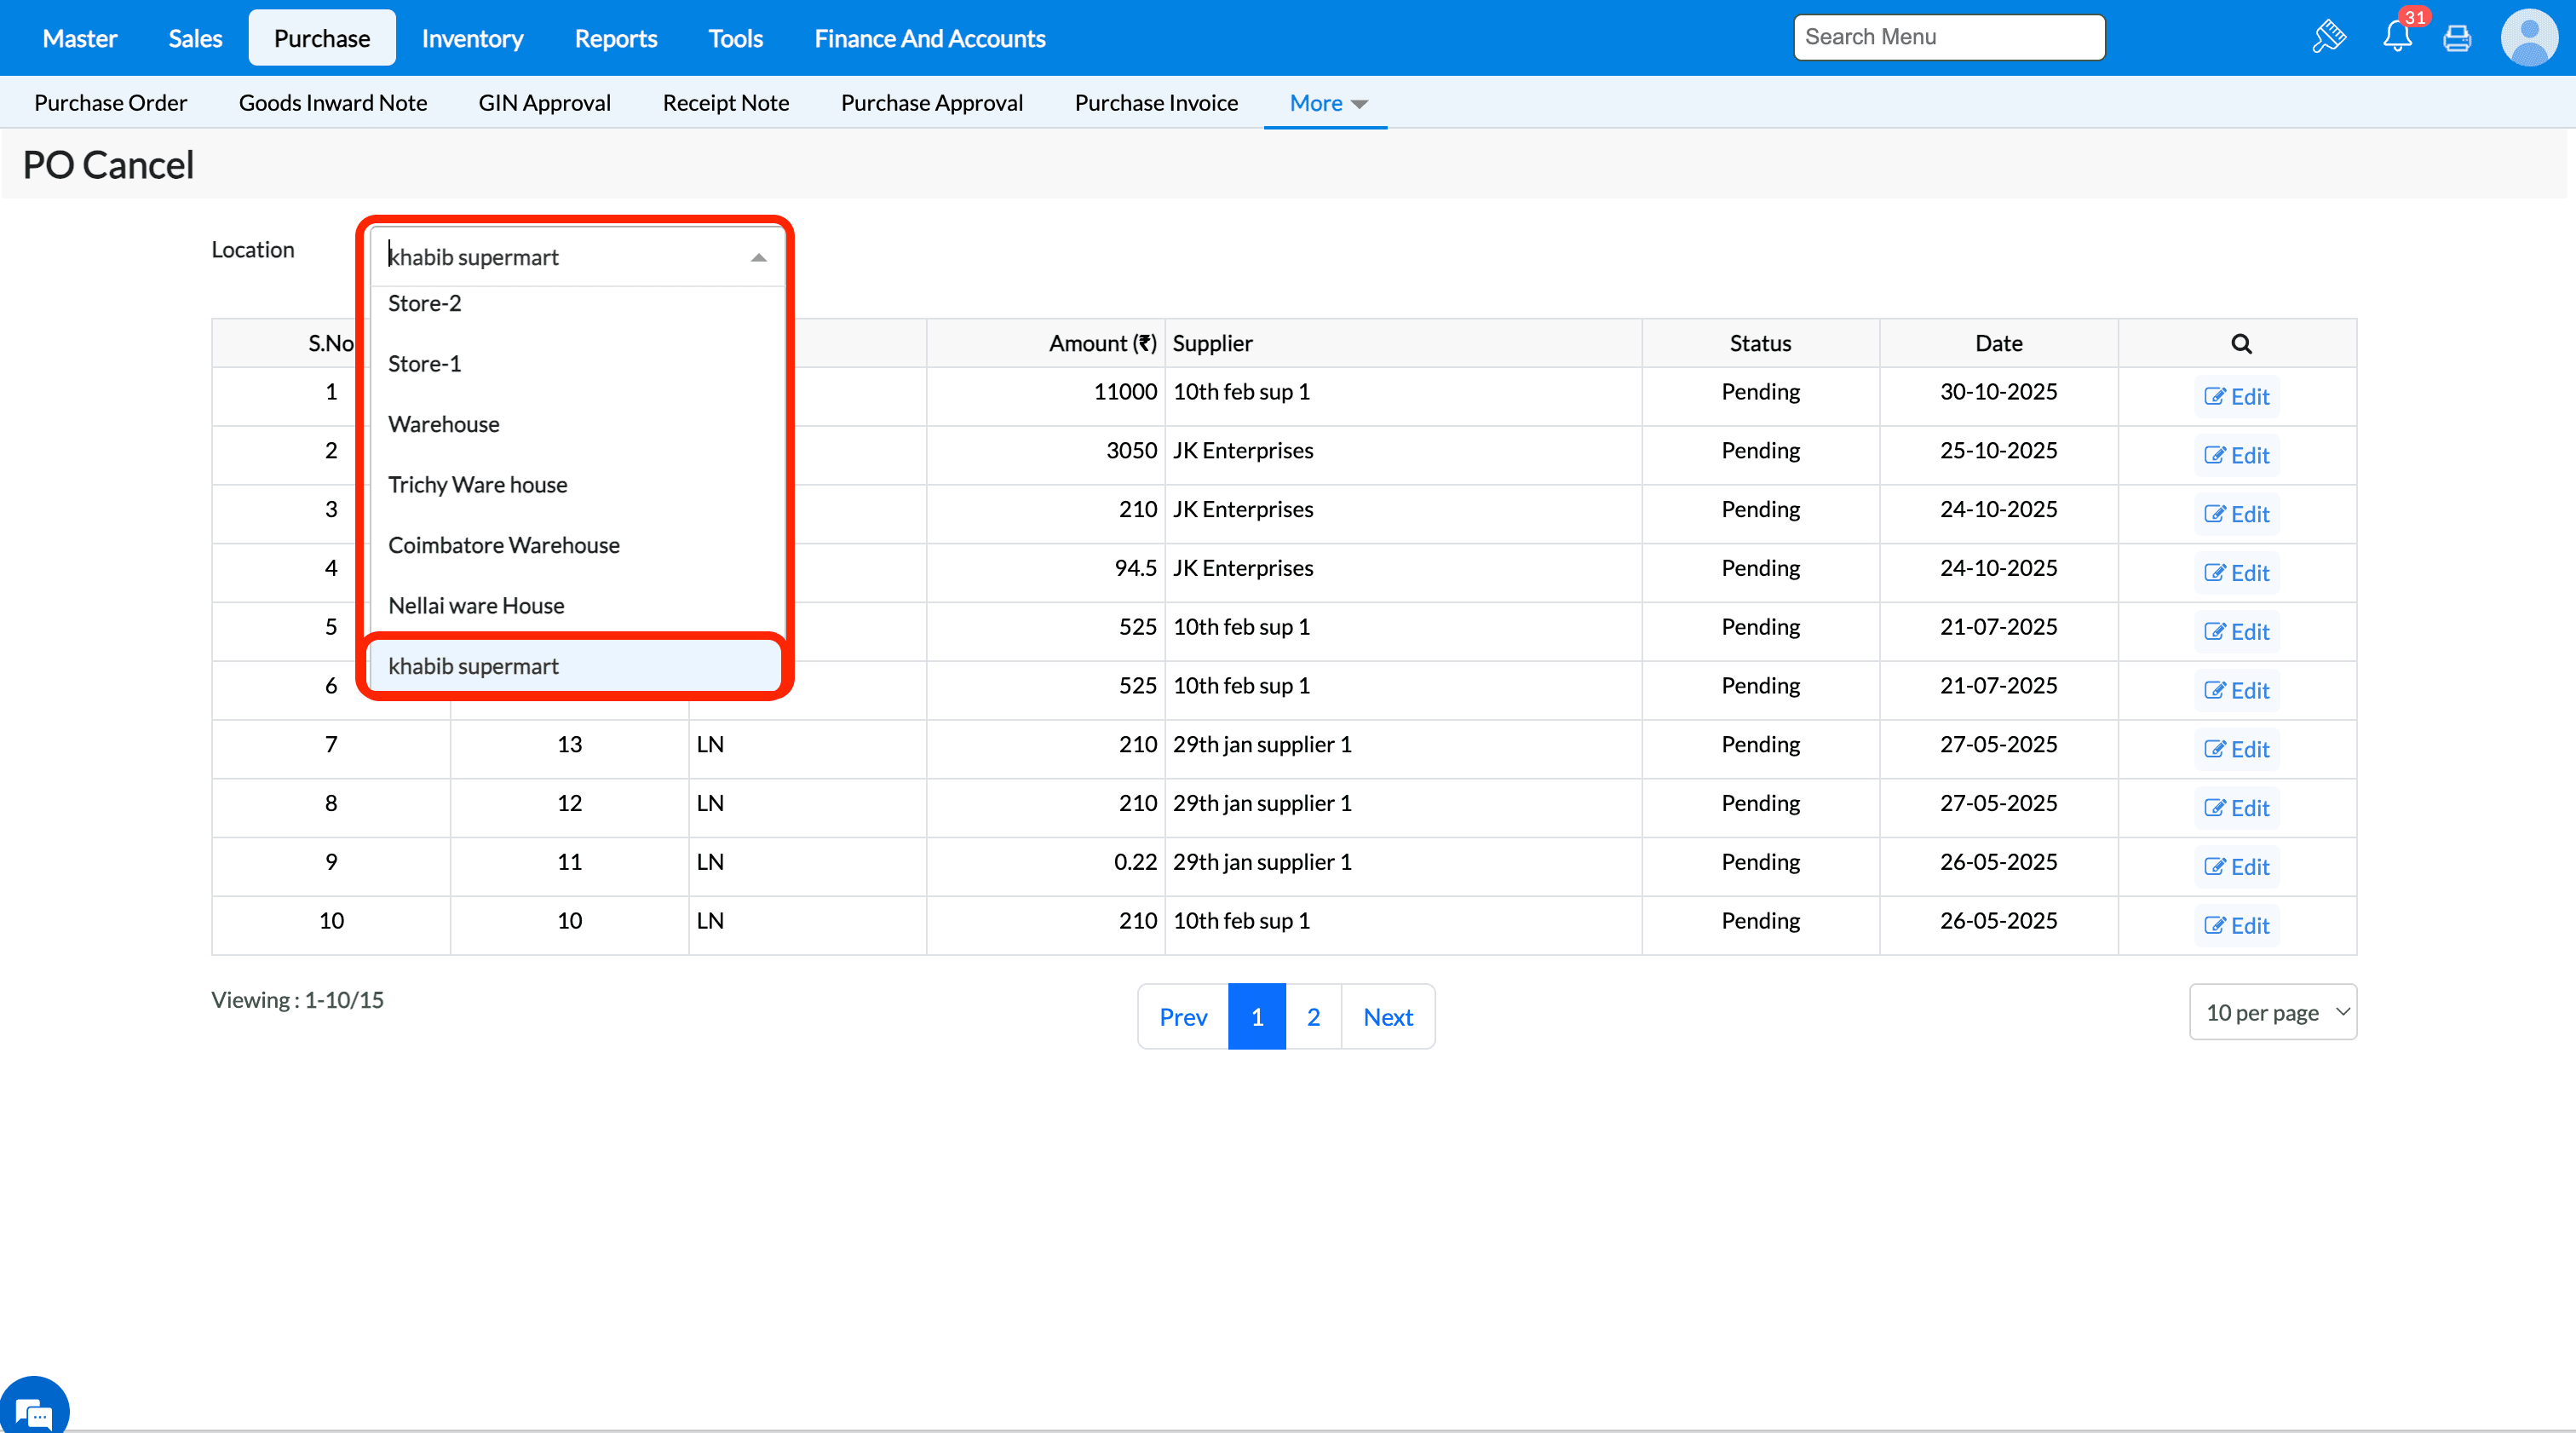Go to page 2 of results
This screenshot has width=2576, height=1433.
pos(1313,1017)
